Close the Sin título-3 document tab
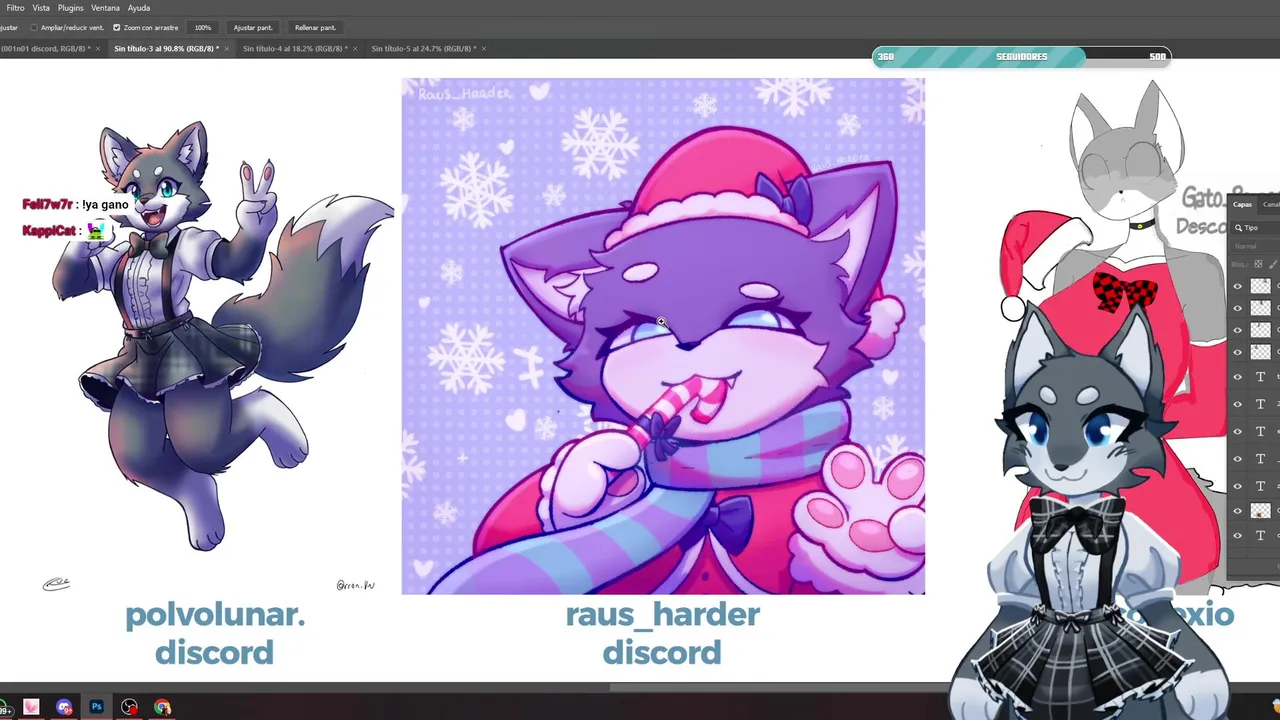 tap(227, 48)
